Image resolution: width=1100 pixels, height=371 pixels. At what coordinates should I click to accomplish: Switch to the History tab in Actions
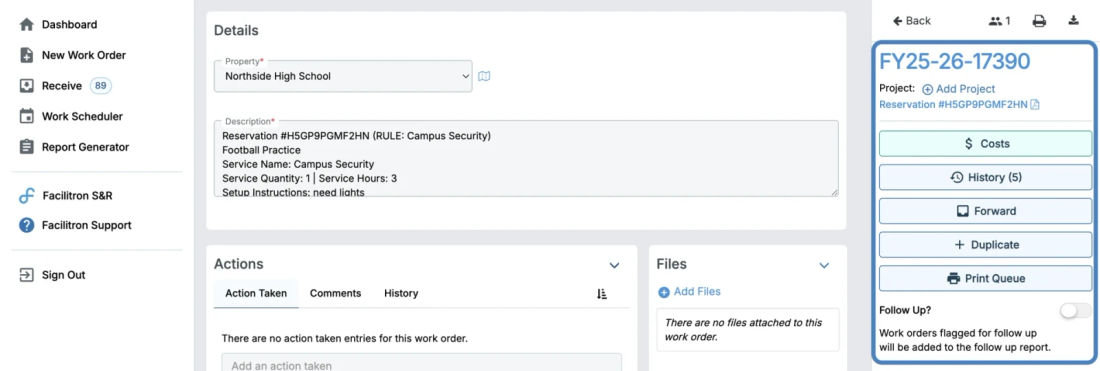tap(401, 293)
